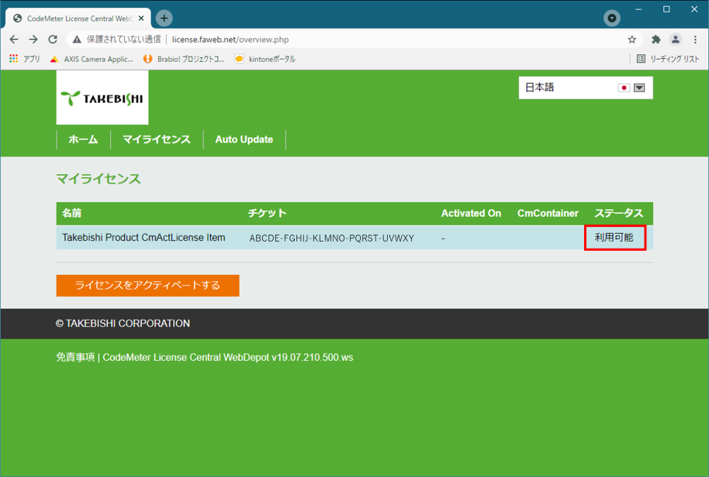
Task: Bookmark this page with the star icon
Action: 632,40
